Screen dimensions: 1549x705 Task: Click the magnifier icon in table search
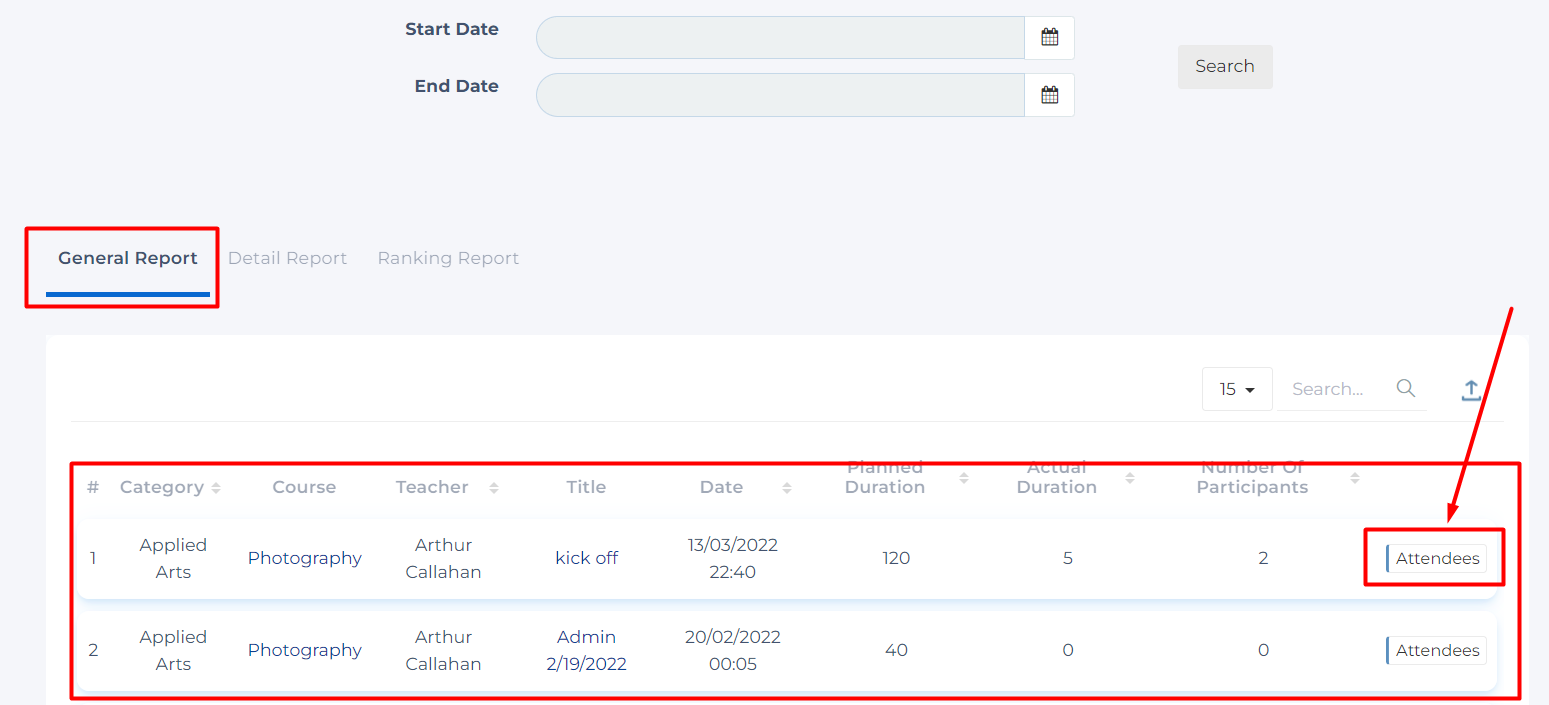[1405, 389]
